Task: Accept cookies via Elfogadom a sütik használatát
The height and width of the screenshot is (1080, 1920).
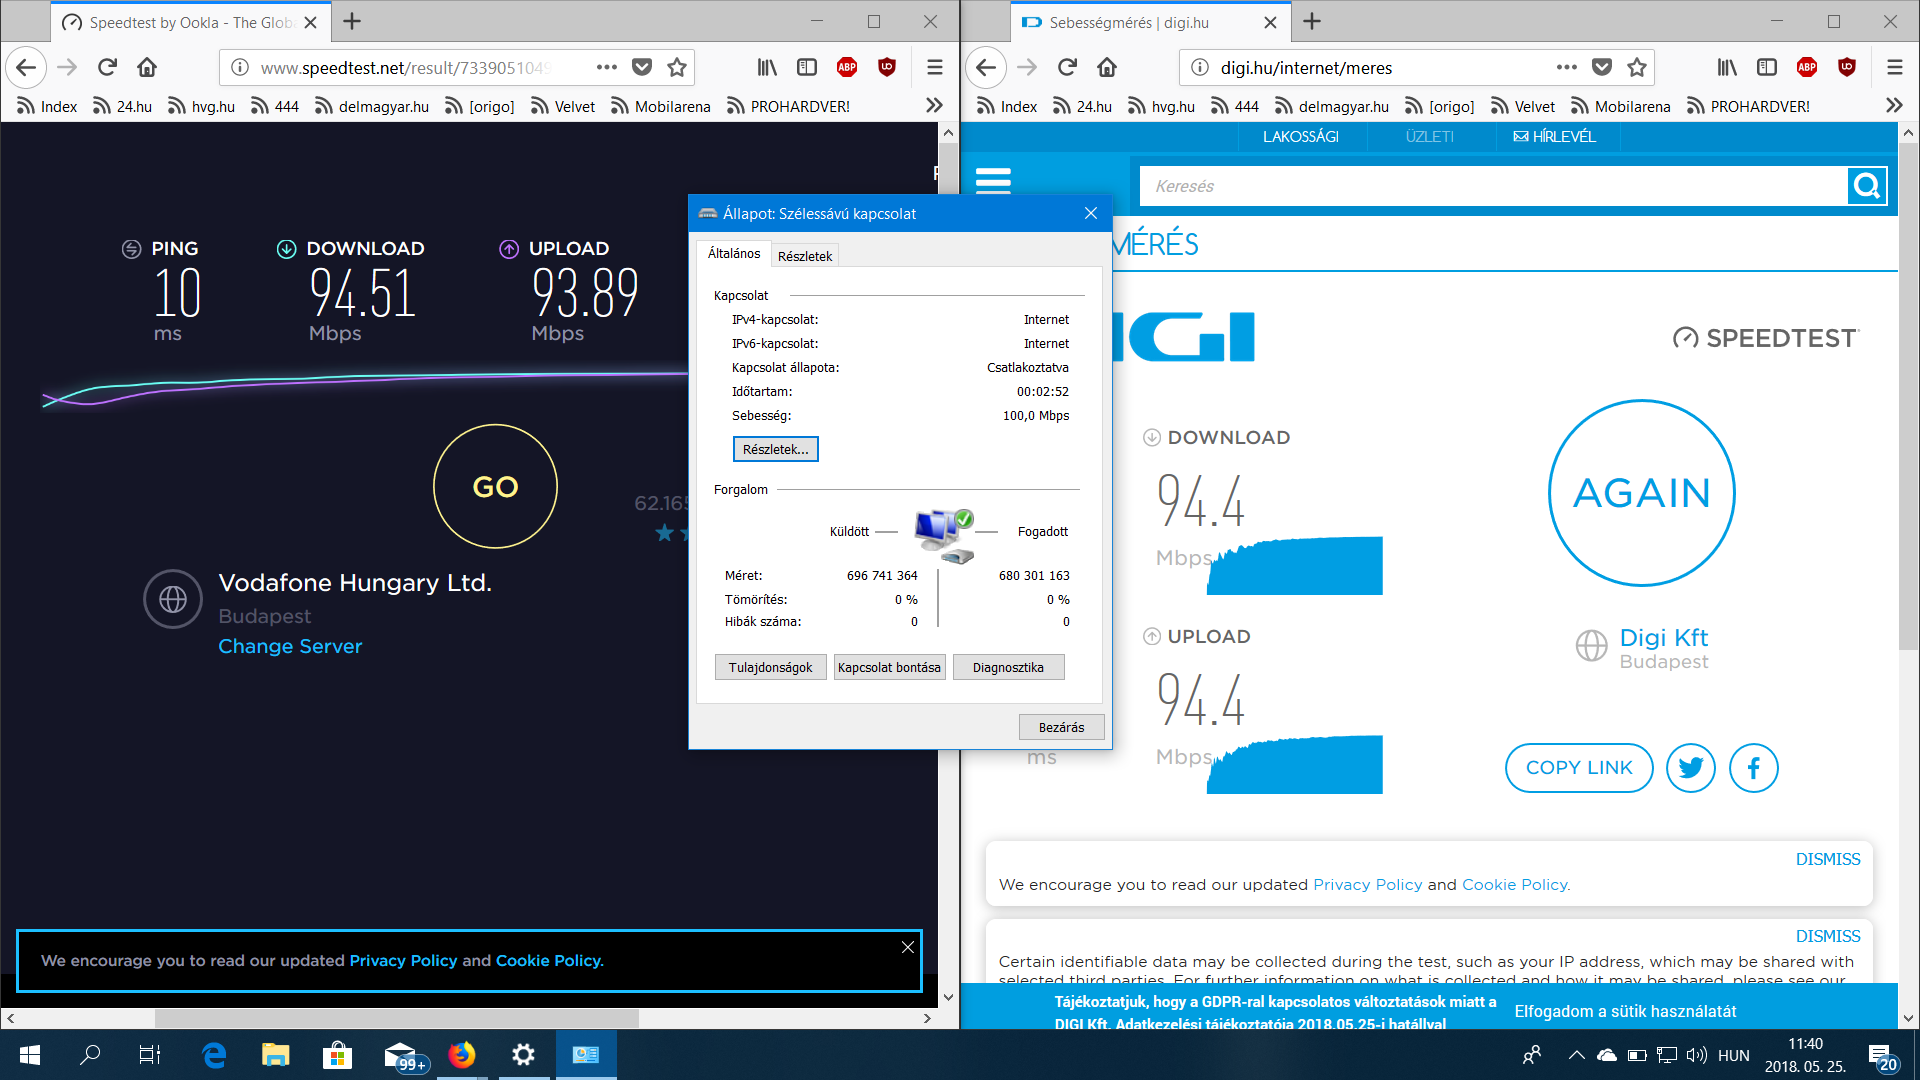Action: click(x=1625, y=1011)
